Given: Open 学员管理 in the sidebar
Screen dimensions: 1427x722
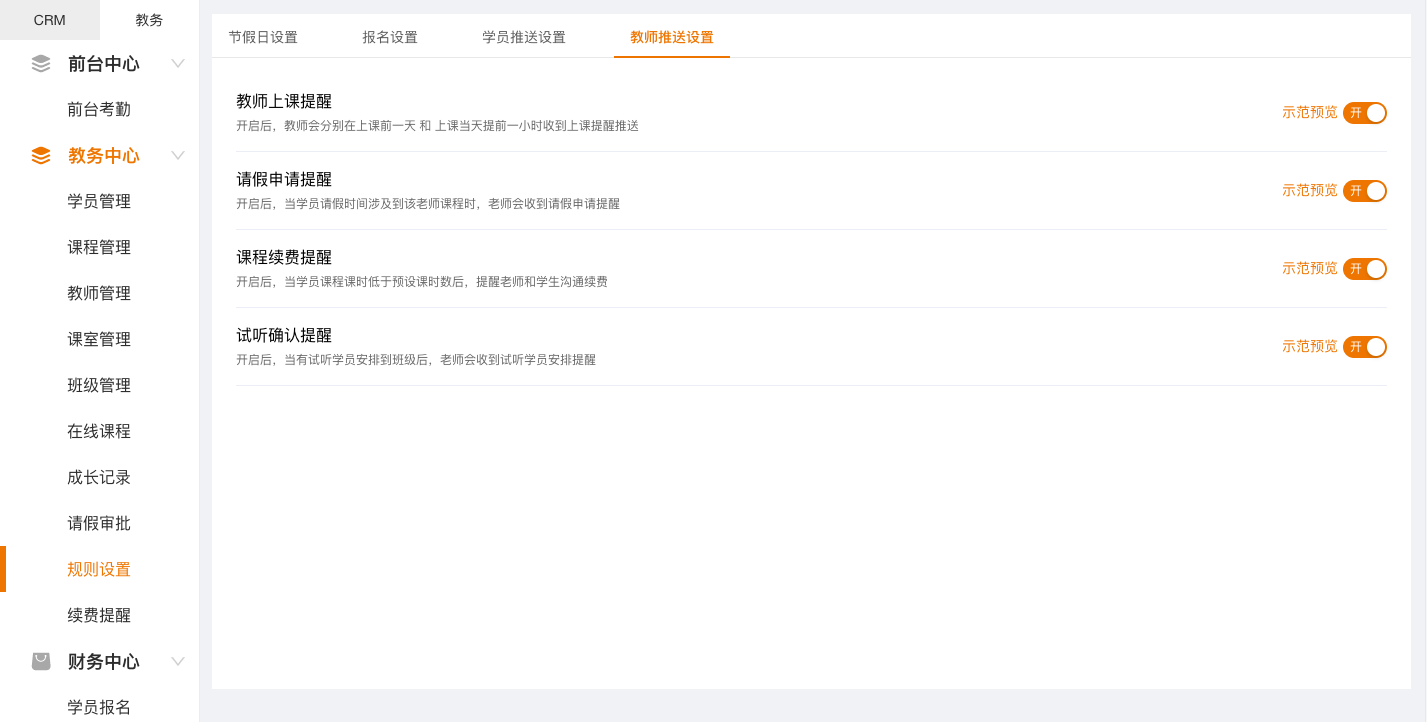Looking at the screenshot, I should tap(99, 201).
